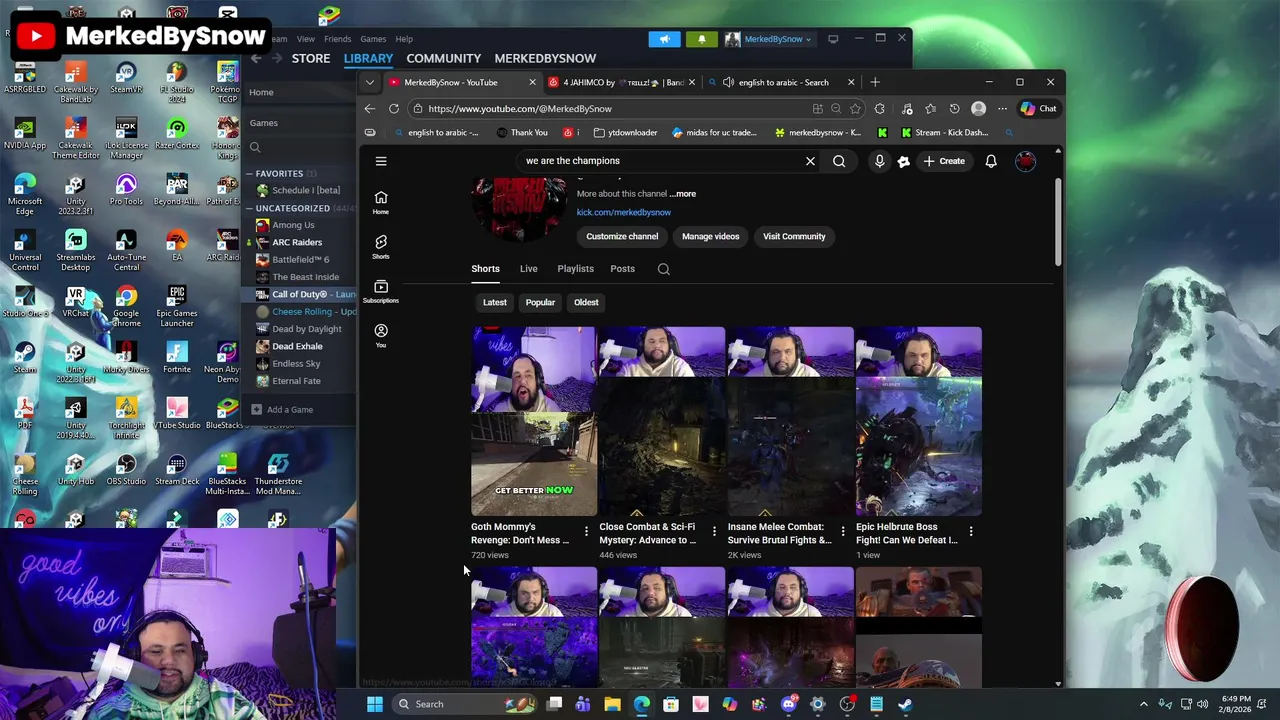Open Steam from the taskbar
Screen dimensions: 1280x720
[x=905, y=704]
